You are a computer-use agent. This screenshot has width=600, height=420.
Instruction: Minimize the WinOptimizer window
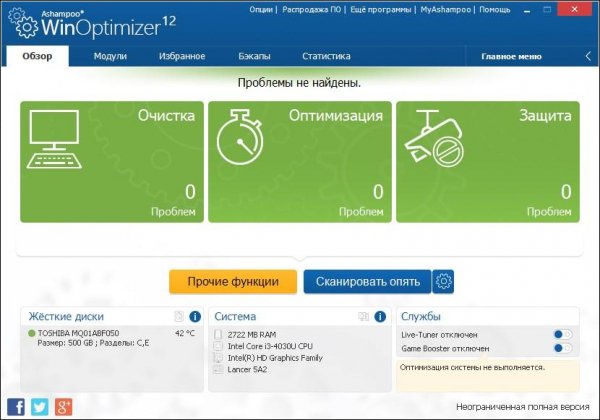pos(527,10)
